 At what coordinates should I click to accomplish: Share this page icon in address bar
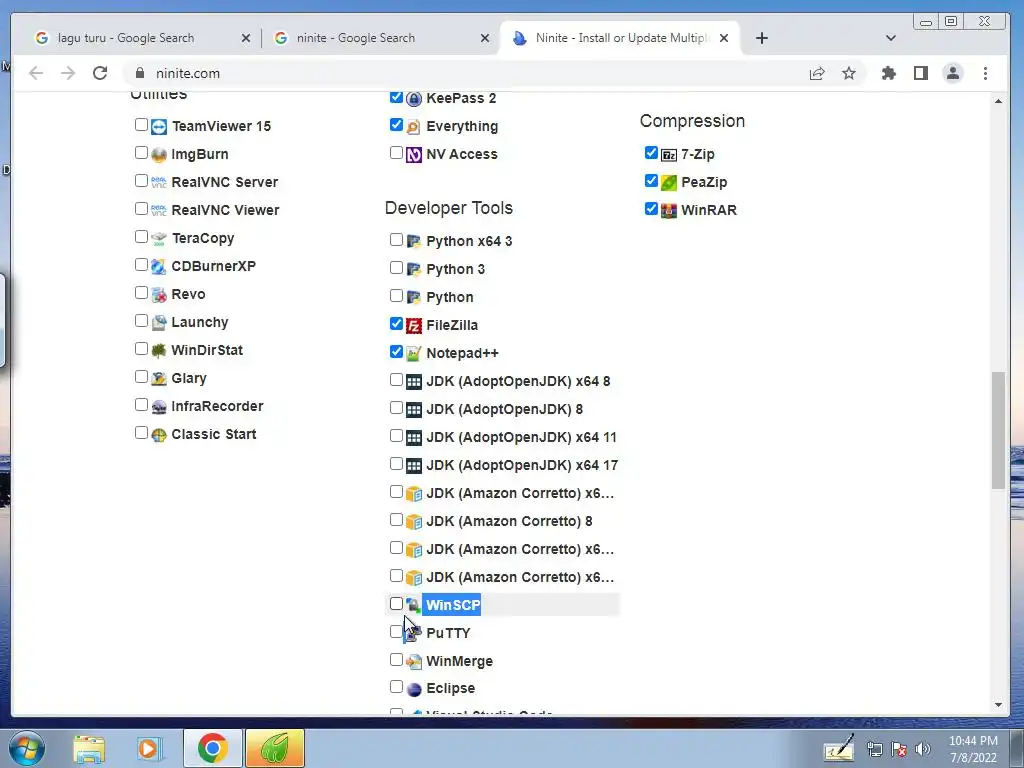tap(817, 73)
